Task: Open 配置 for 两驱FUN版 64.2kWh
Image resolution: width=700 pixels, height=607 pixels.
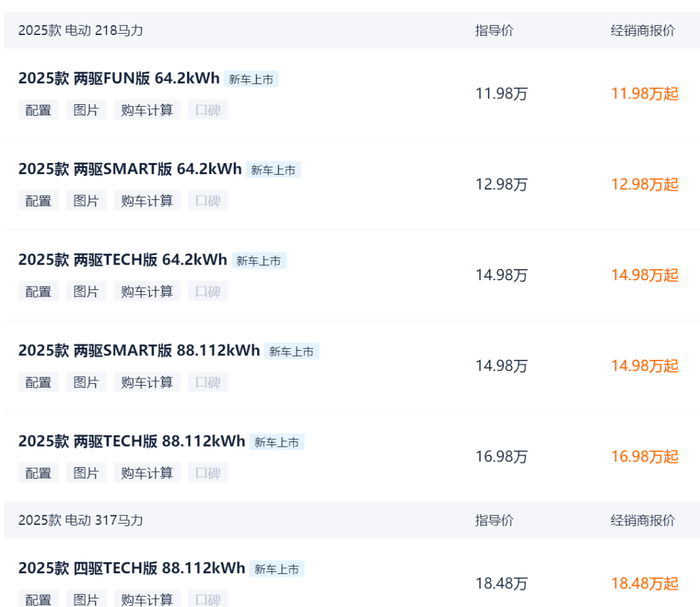Action: click(x=38, y=110)
